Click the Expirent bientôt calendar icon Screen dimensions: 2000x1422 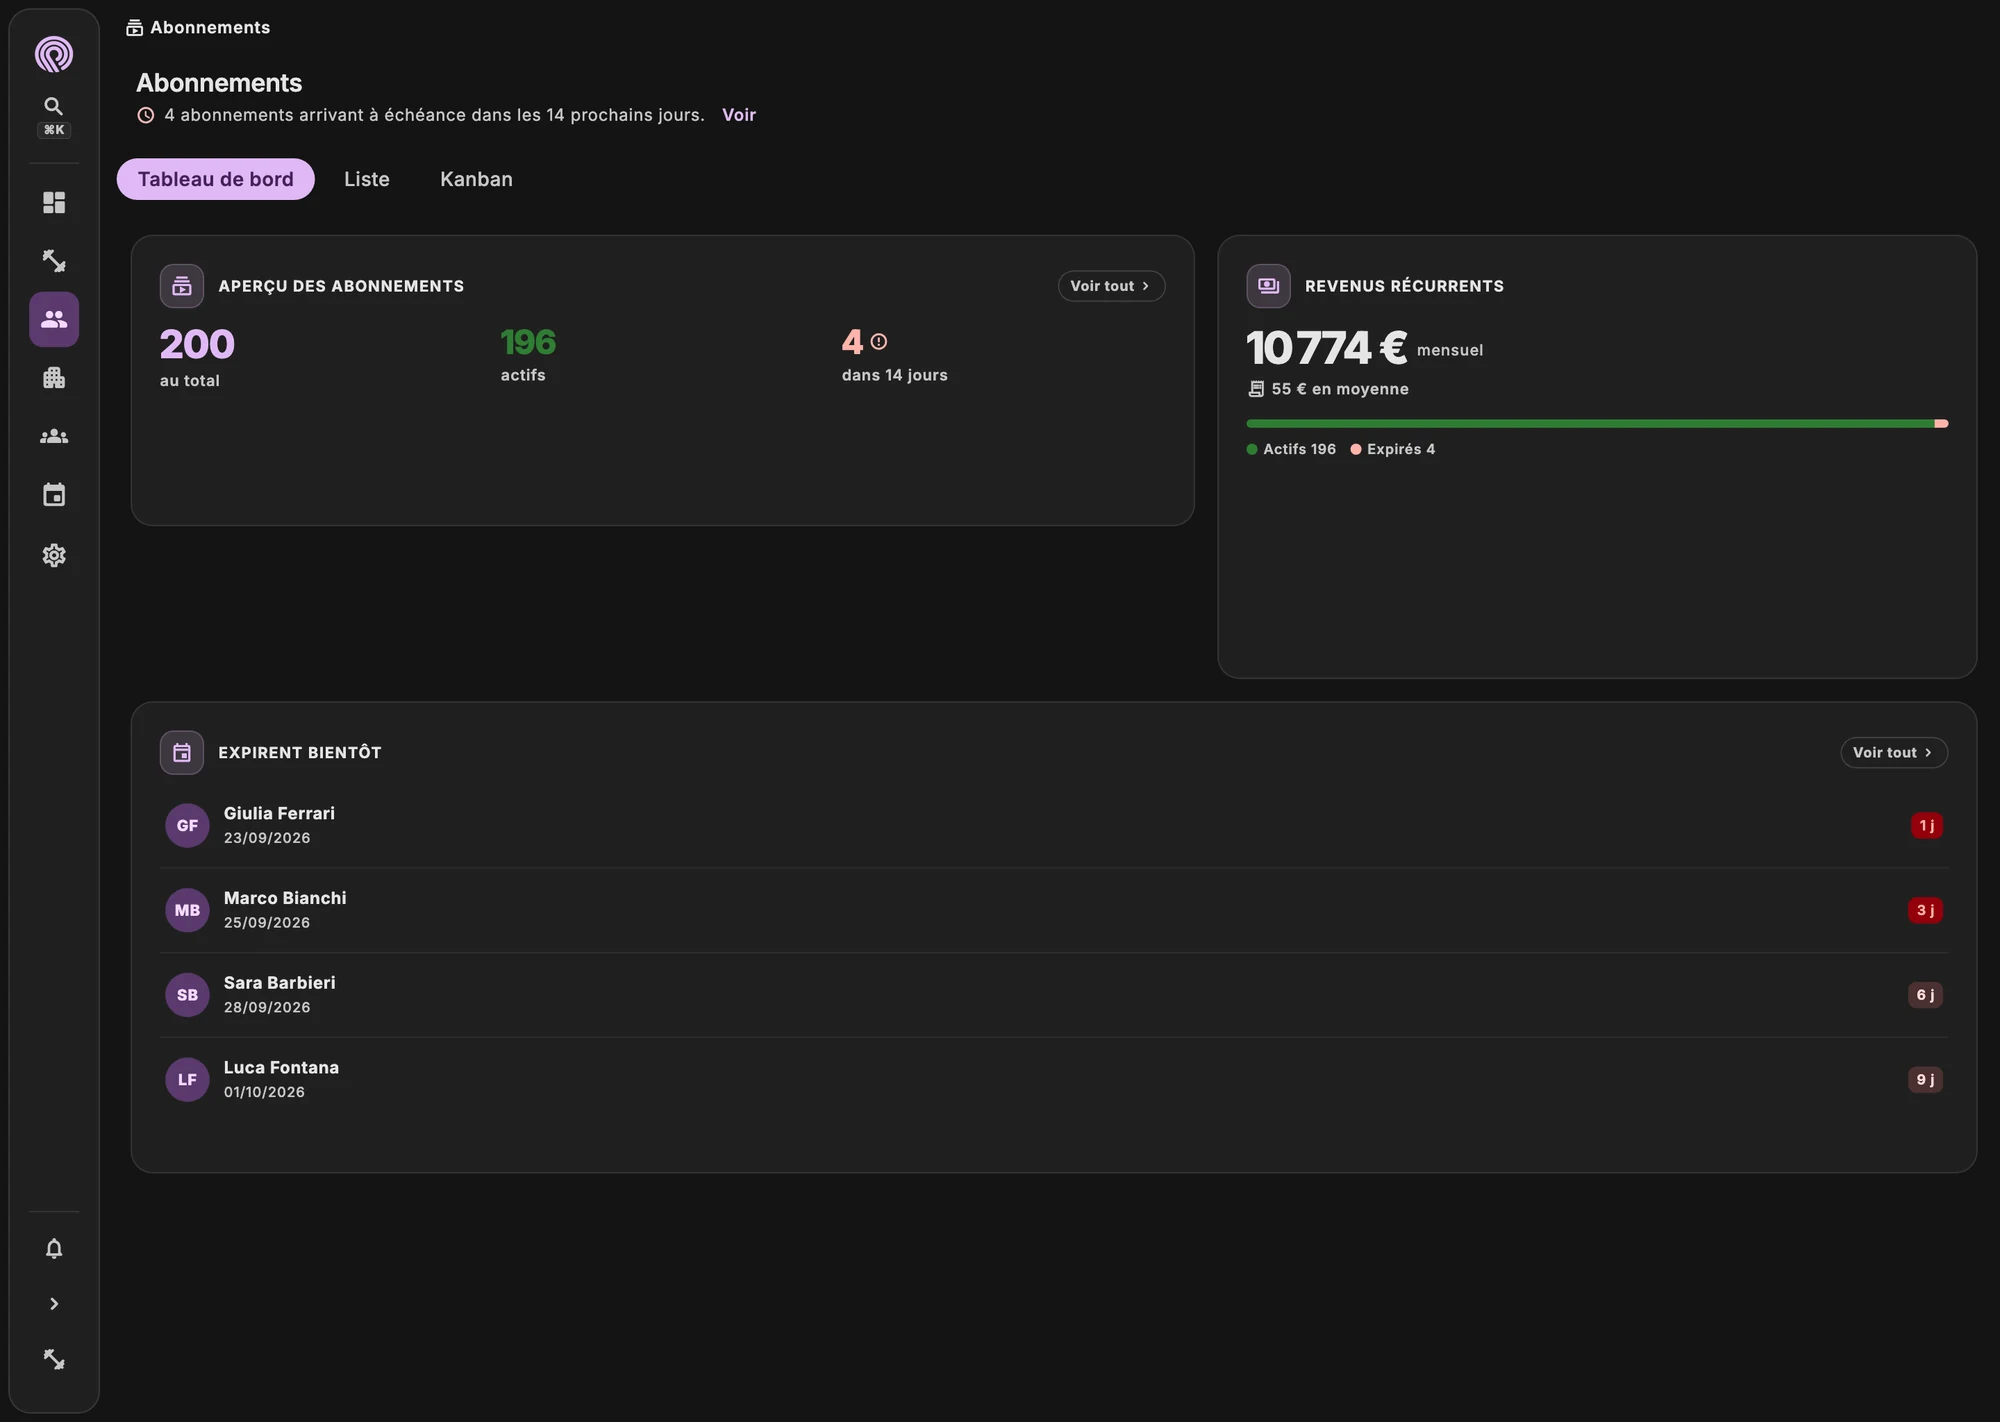[182, 753]
